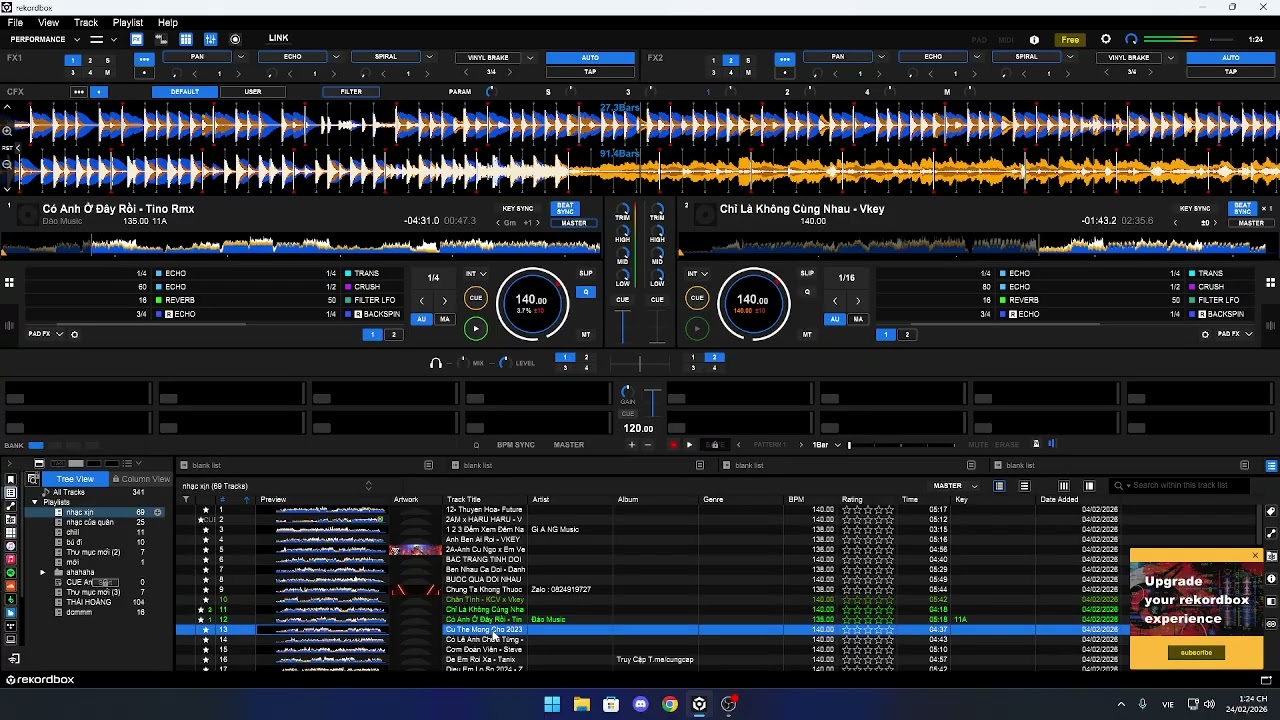Play deck 2 track
This screenshot has height=720, width=1280.
pyautogui.click(x=697, y=328)
